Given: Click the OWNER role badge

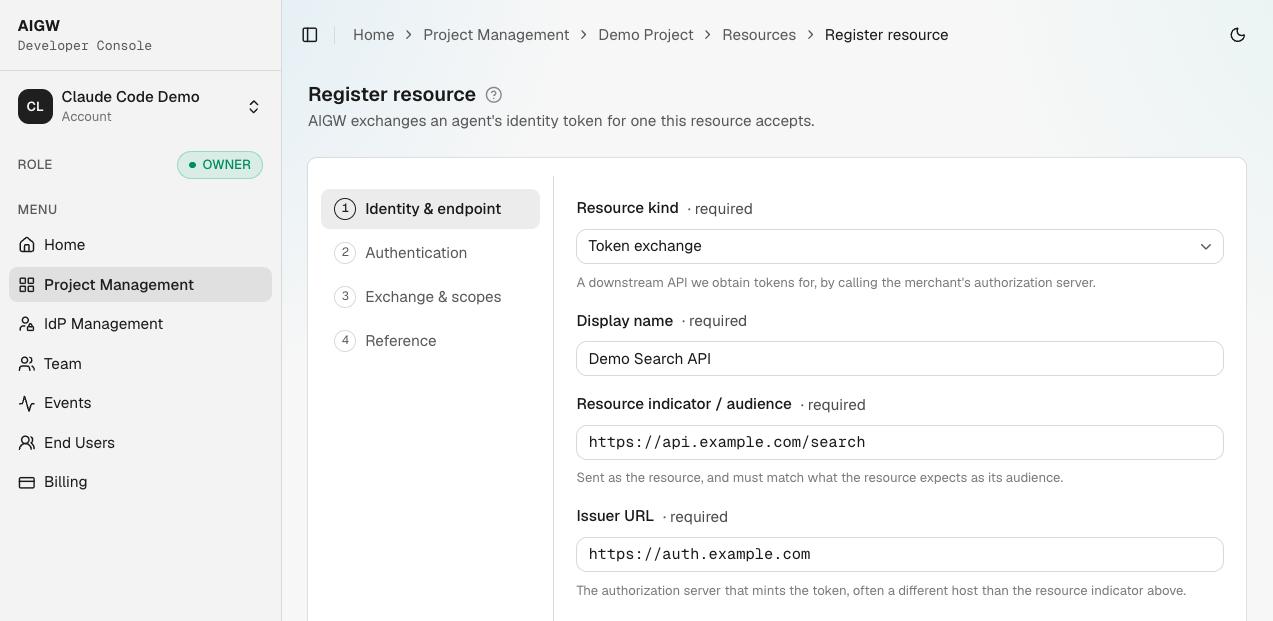Looking at the screenshot, I should click(220, 165).
